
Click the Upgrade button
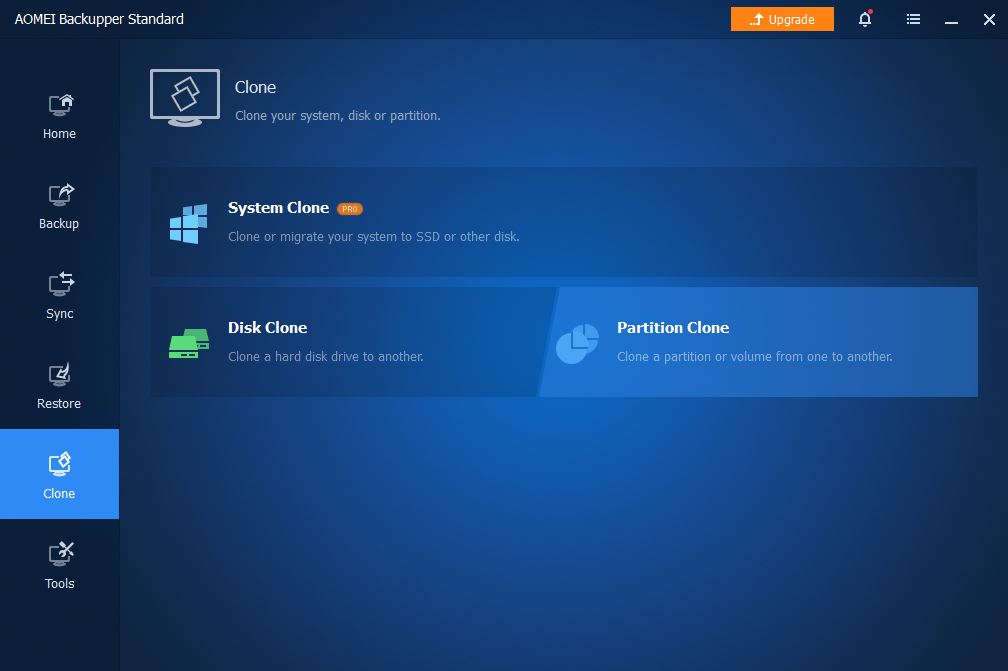pyautogui.click(x=782, y=19)
